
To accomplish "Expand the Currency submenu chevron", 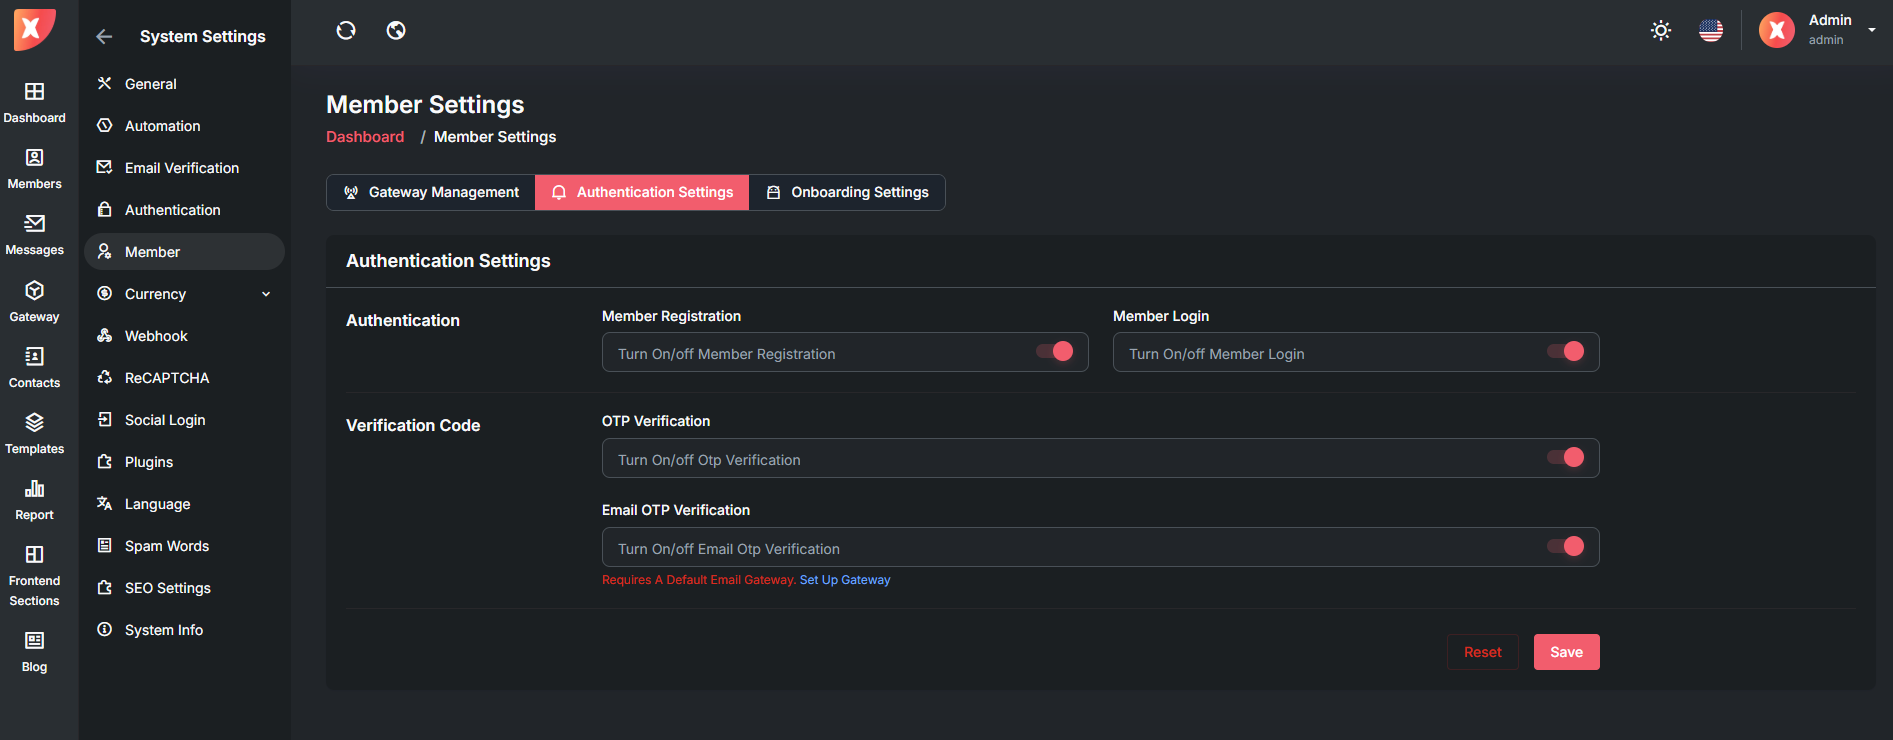I will pos(266,294).
